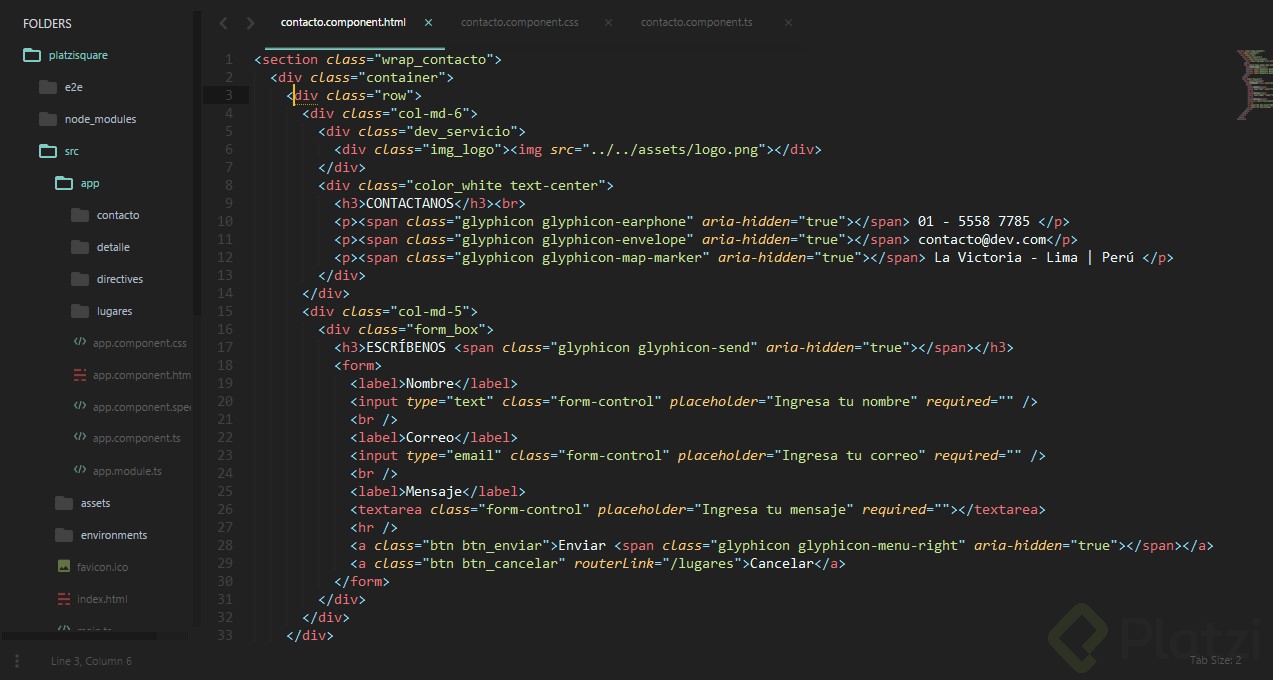Click the app.component.css file icon
This screenshot has height=680, width=1273.
pos(80,343)
